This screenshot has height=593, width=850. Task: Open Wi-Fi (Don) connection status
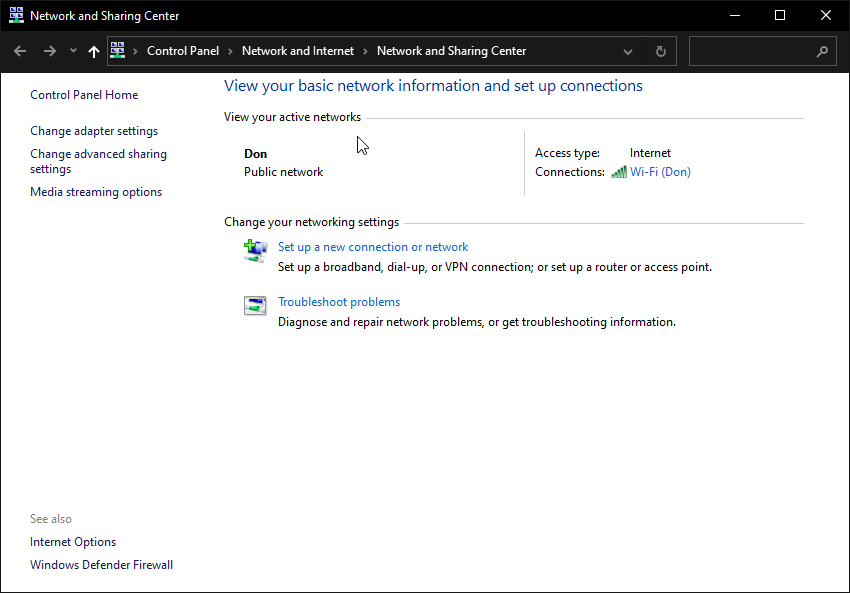point(660,172)
